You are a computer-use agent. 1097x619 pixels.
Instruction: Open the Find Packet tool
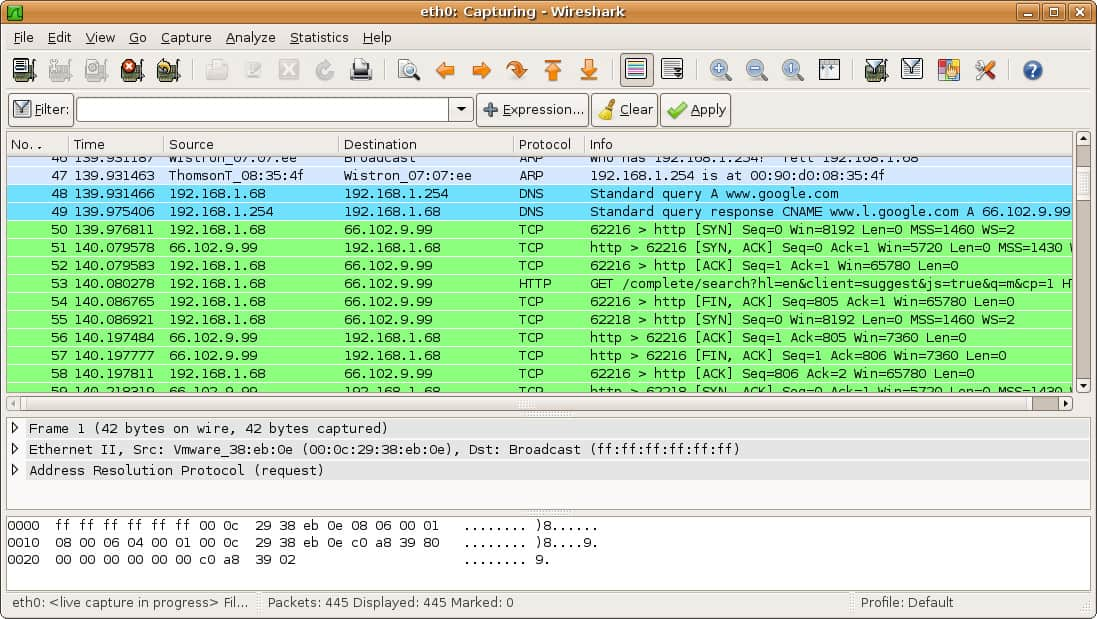point(410,70)
